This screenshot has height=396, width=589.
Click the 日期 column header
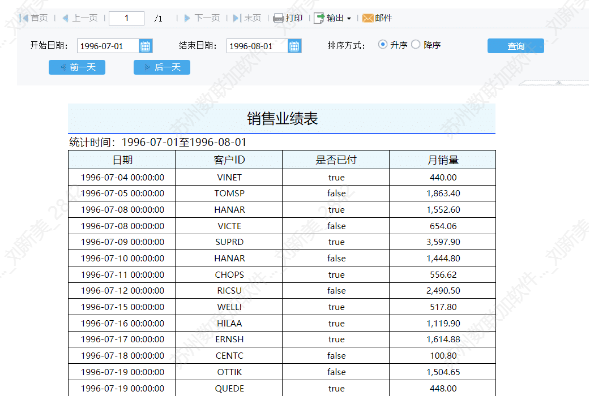122,160
